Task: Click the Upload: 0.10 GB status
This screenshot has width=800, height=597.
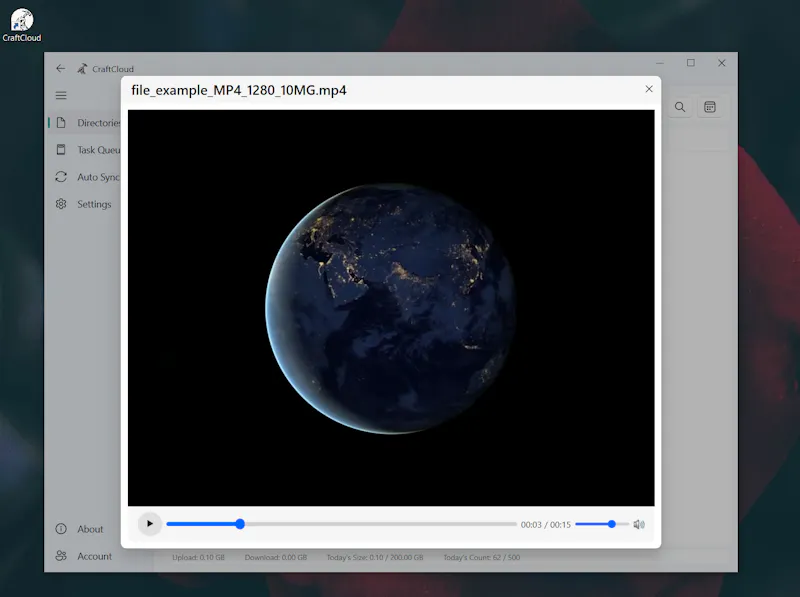Action: click(x=198, y=557)
